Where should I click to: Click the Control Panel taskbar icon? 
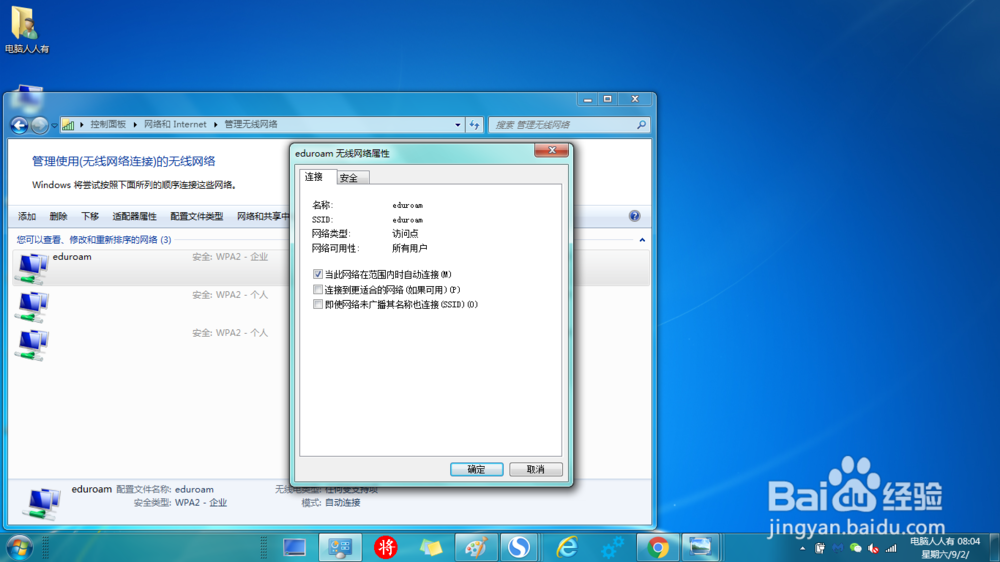click(x=340, y=547)
